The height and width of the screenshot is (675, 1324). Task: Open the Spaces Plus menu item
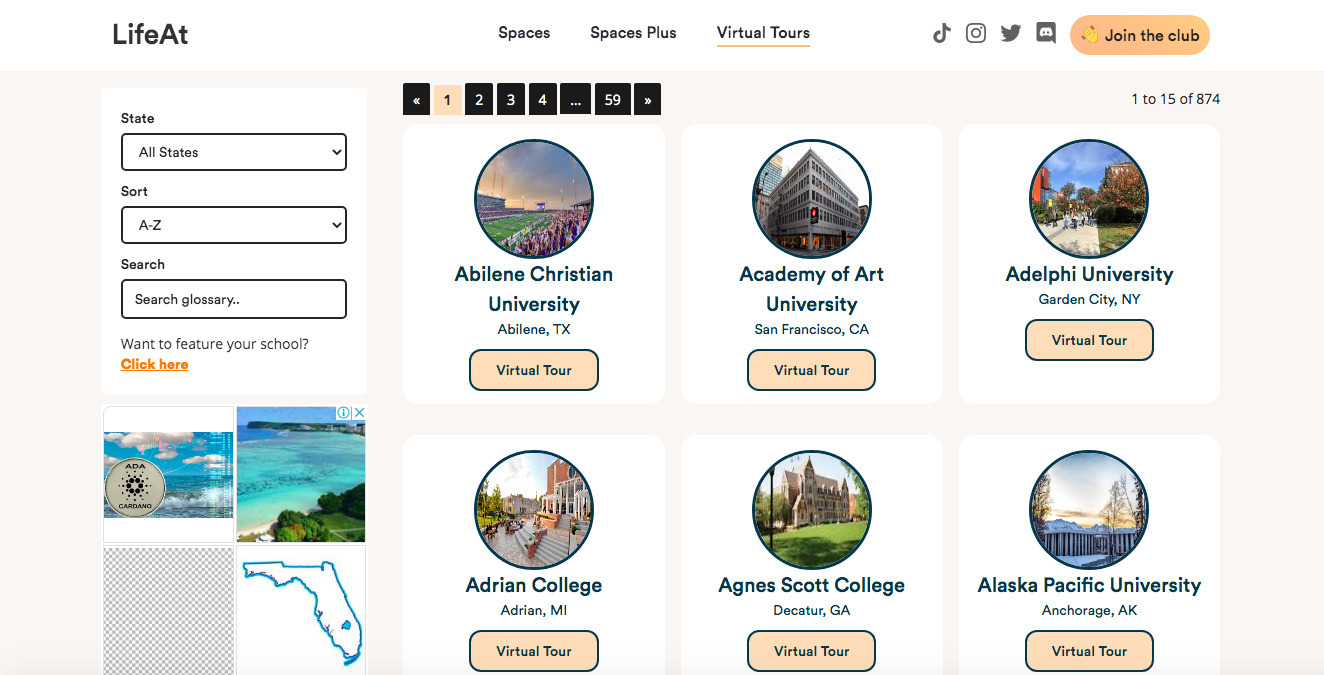coord(633,33)
